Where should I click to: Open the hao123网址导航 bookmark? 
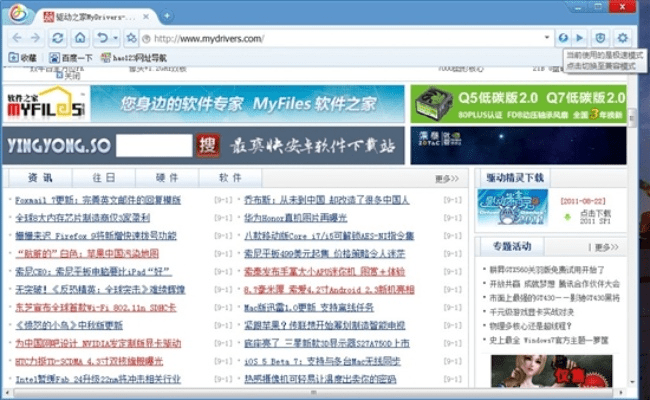134,58
